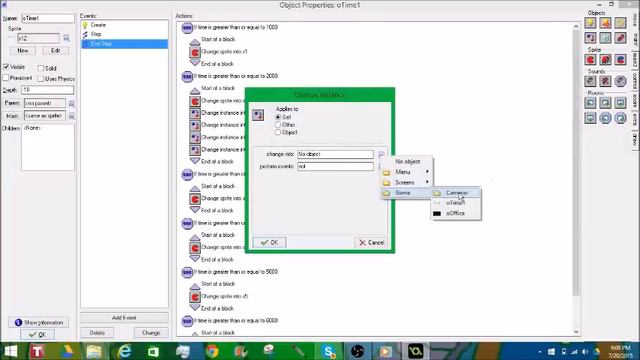Choose oOffice from the Game submenu
The image size is (640, 360).
click(x=456, y=213)
